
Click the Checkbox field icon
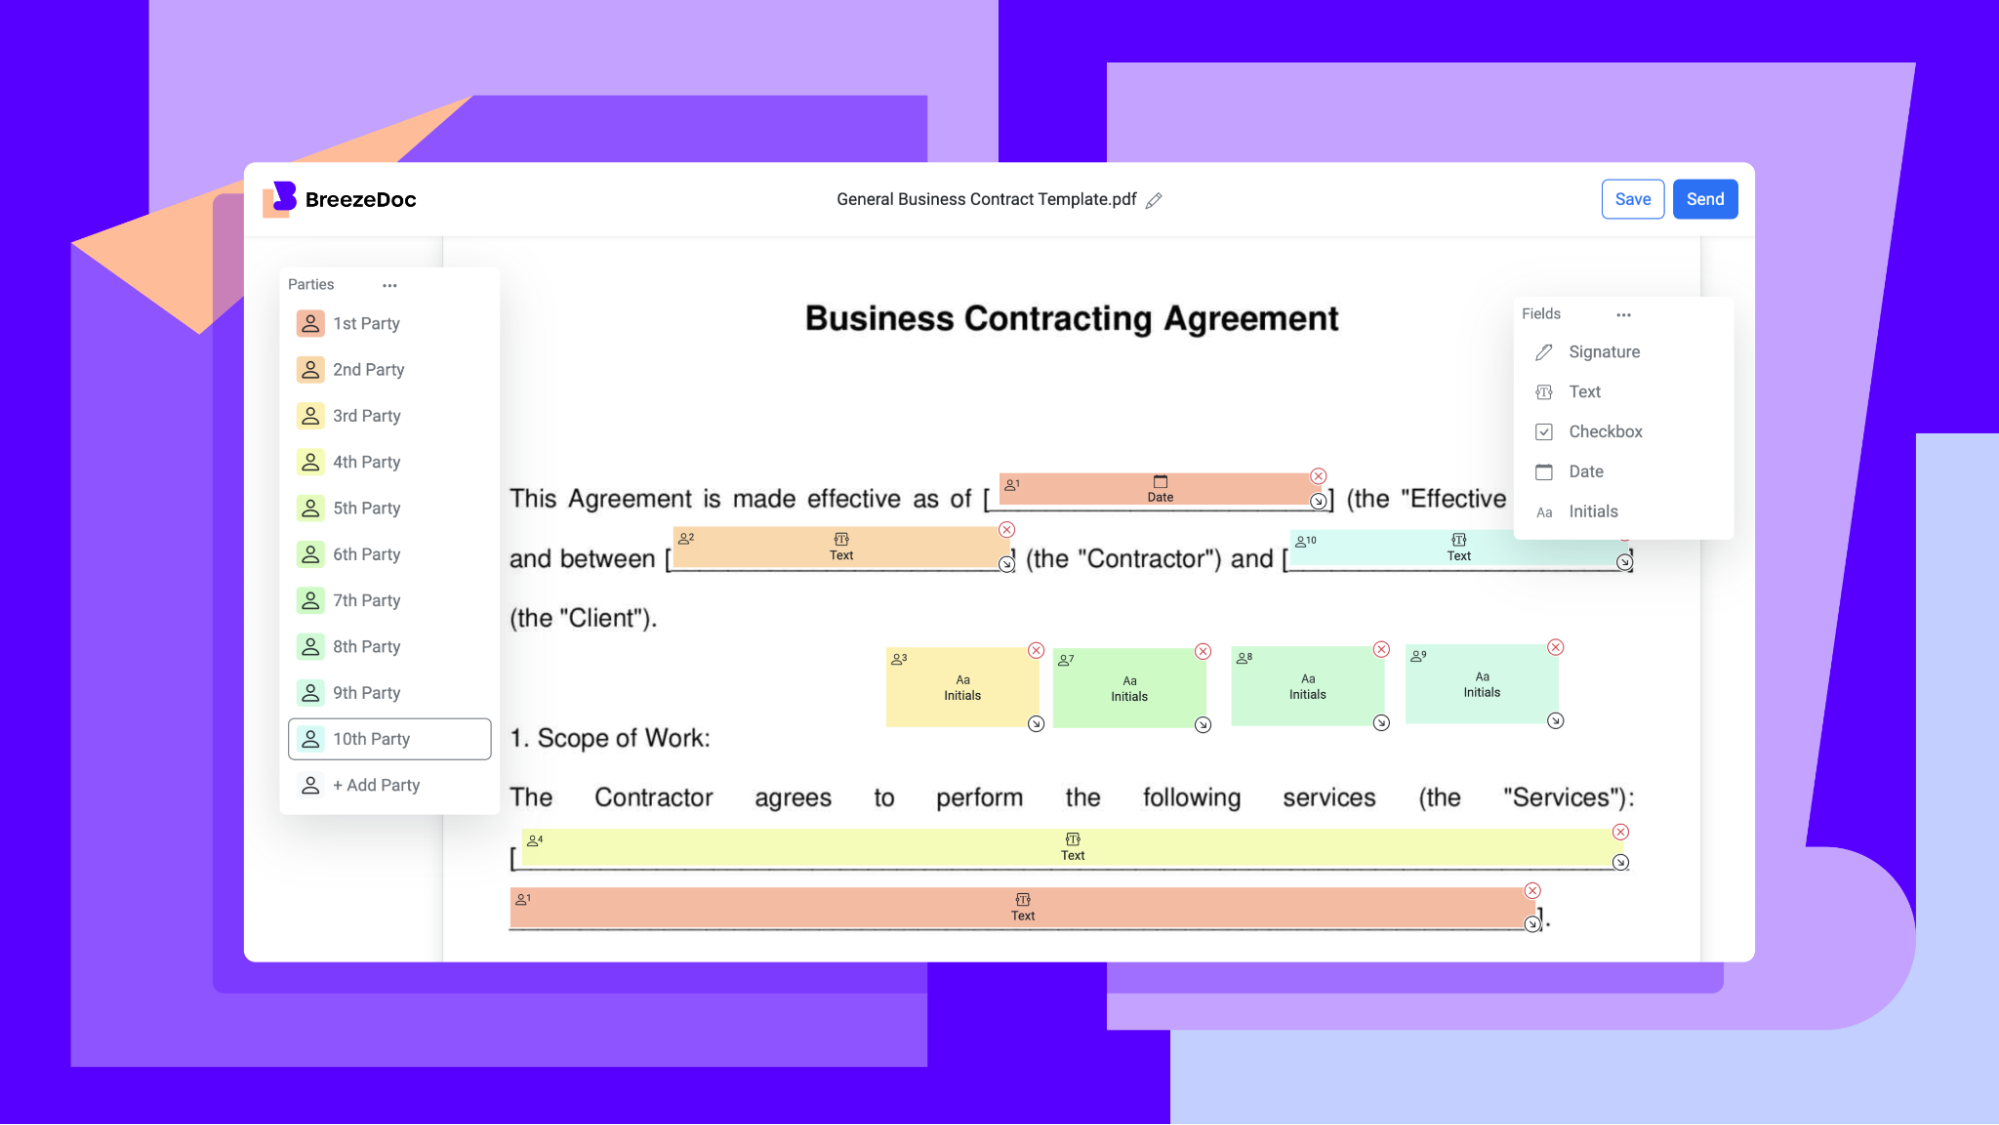coord(1545,431)
